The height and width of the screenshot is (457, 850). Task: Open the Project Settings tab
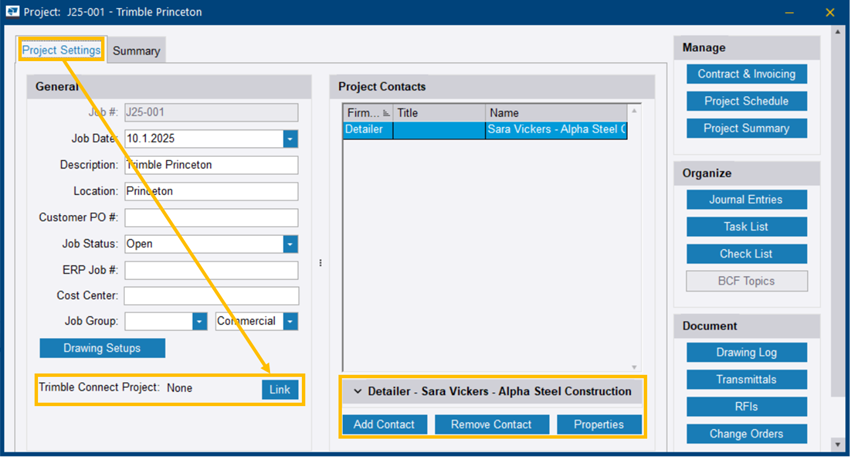point(61,50)
